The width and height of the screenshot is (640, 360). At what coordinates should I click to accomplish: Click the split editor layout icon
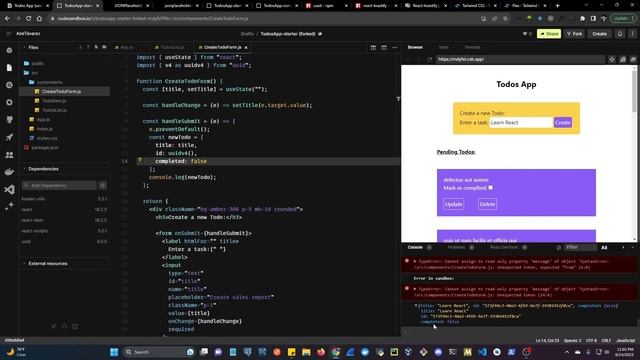point(373,48)
